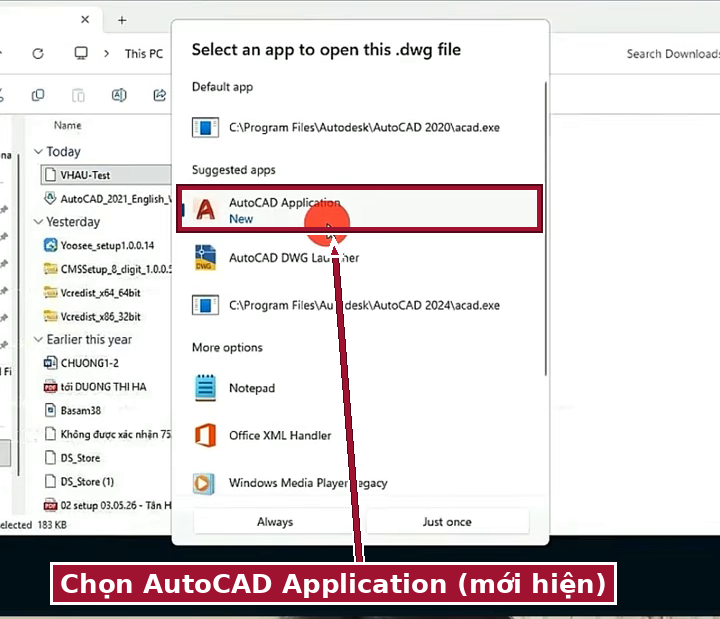Expand breadcrumb chevron before This PC
720x619 pixels.
107,54
